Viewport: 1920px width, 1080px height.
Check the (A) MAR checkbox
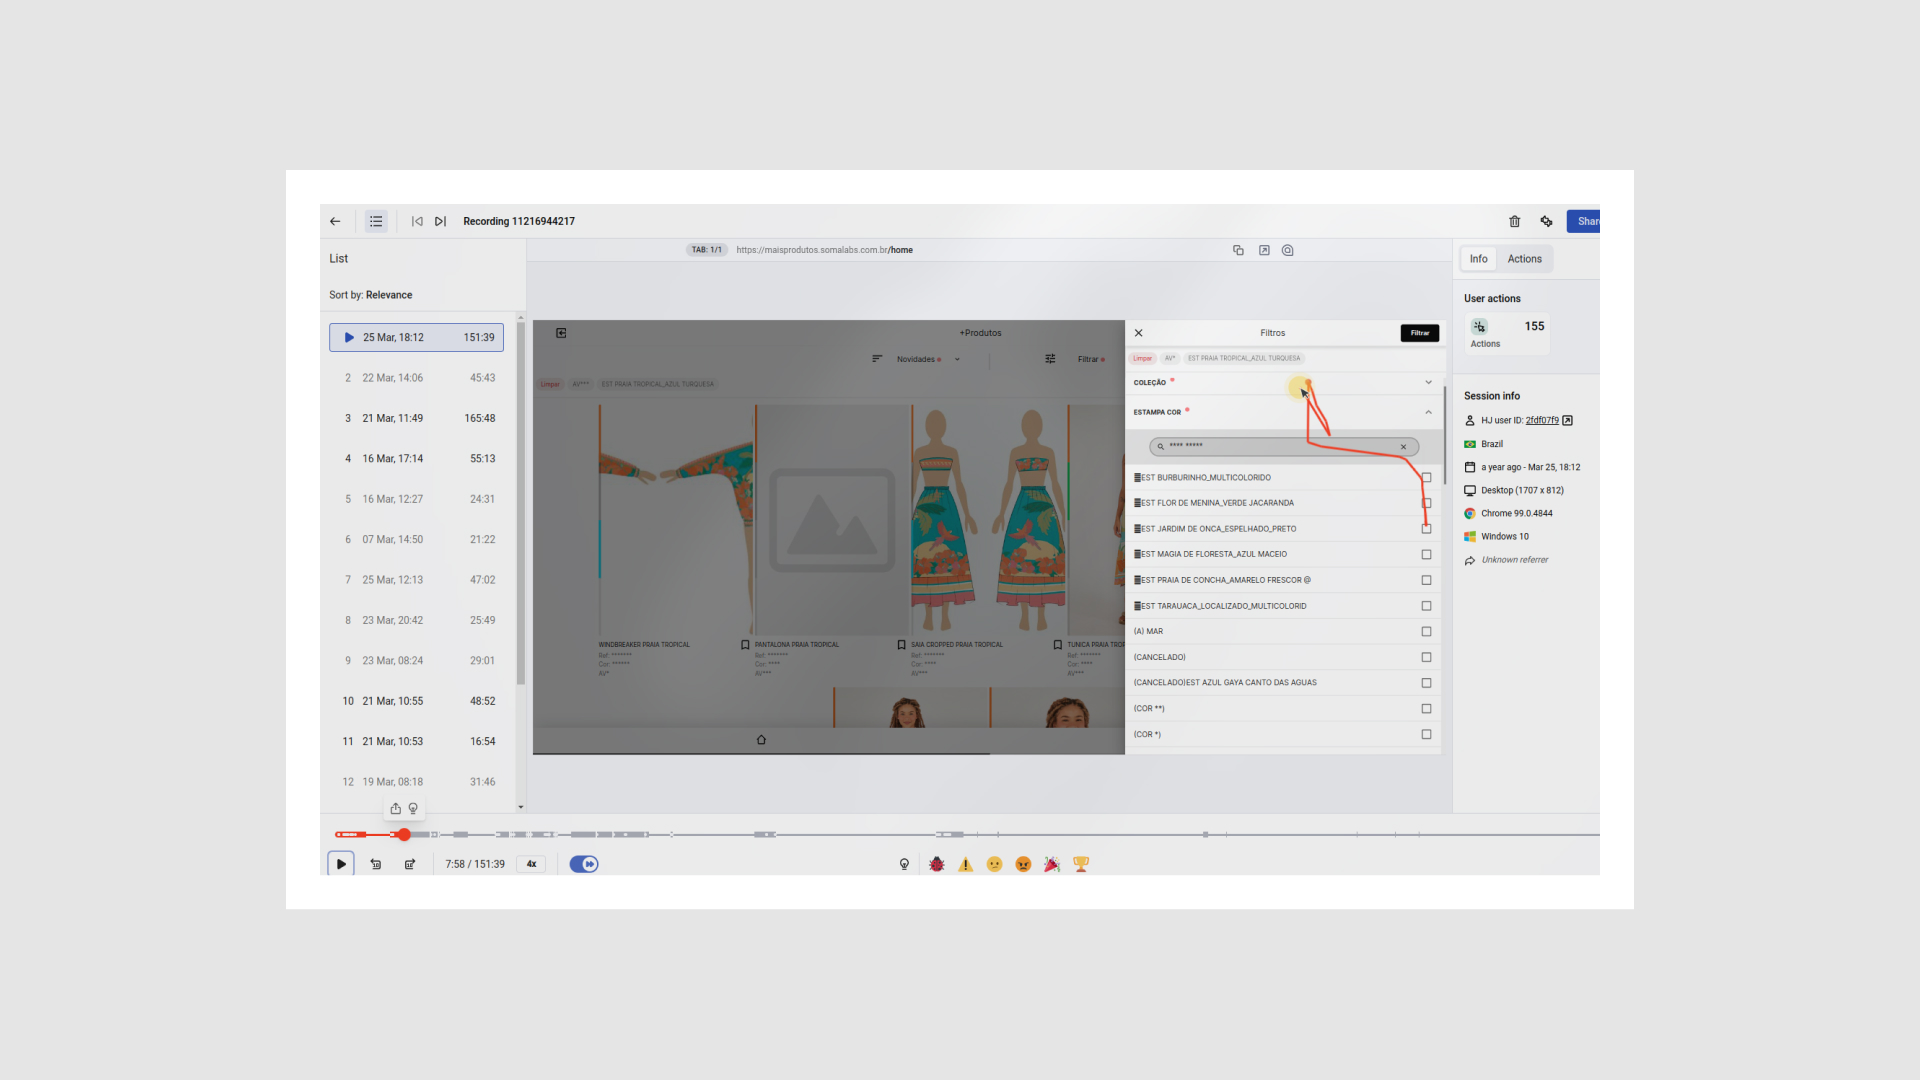1426,631
